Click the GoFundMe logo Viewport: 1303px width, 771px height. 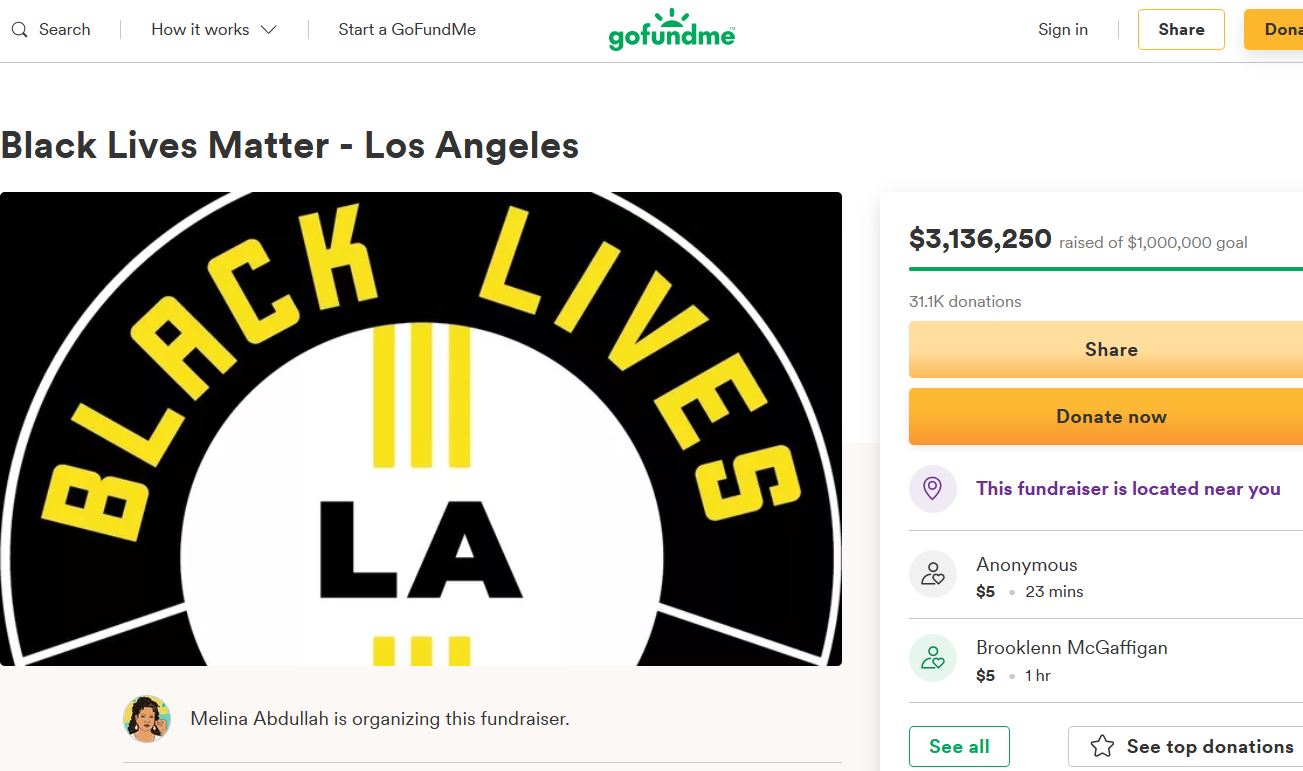tap(671, 30)
